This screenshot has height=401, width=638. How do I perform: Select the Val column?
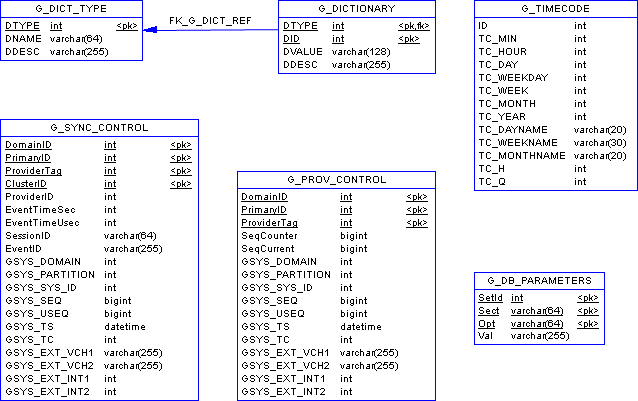click(x=485, y=336)
